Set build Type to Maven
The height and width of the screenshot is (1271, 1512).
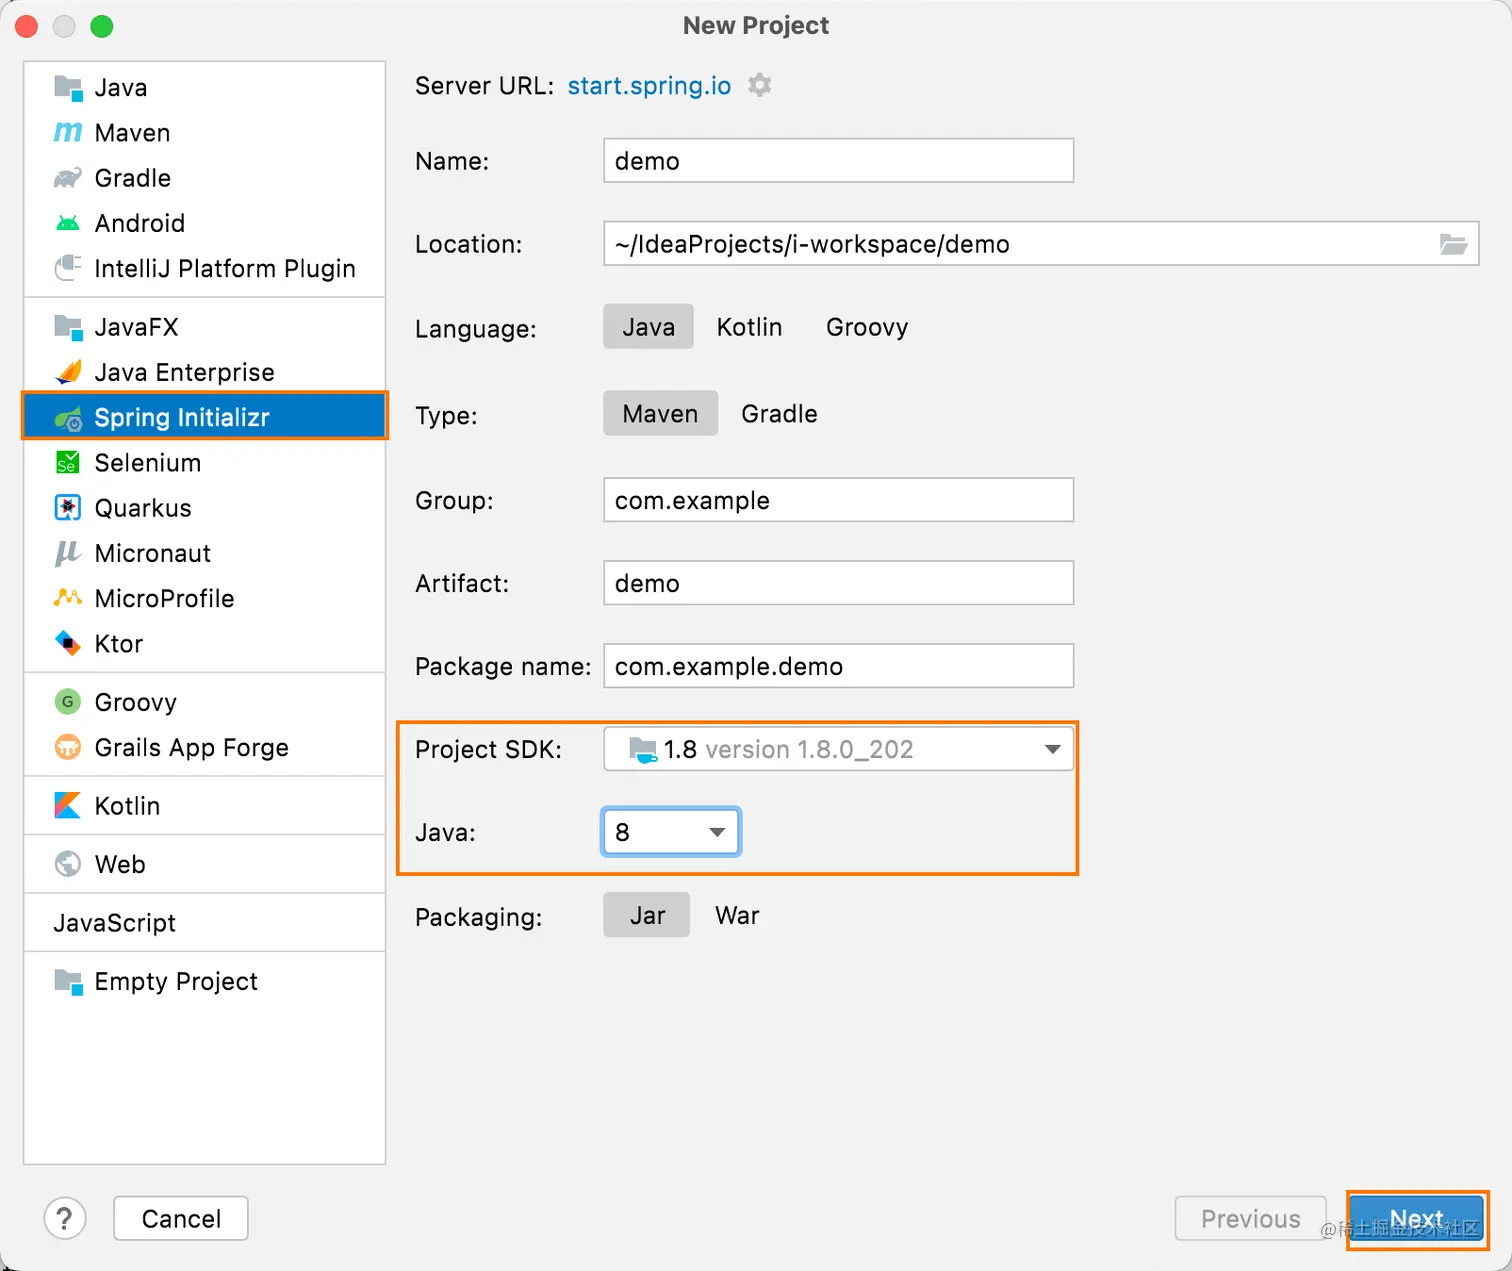pos(660,414)
